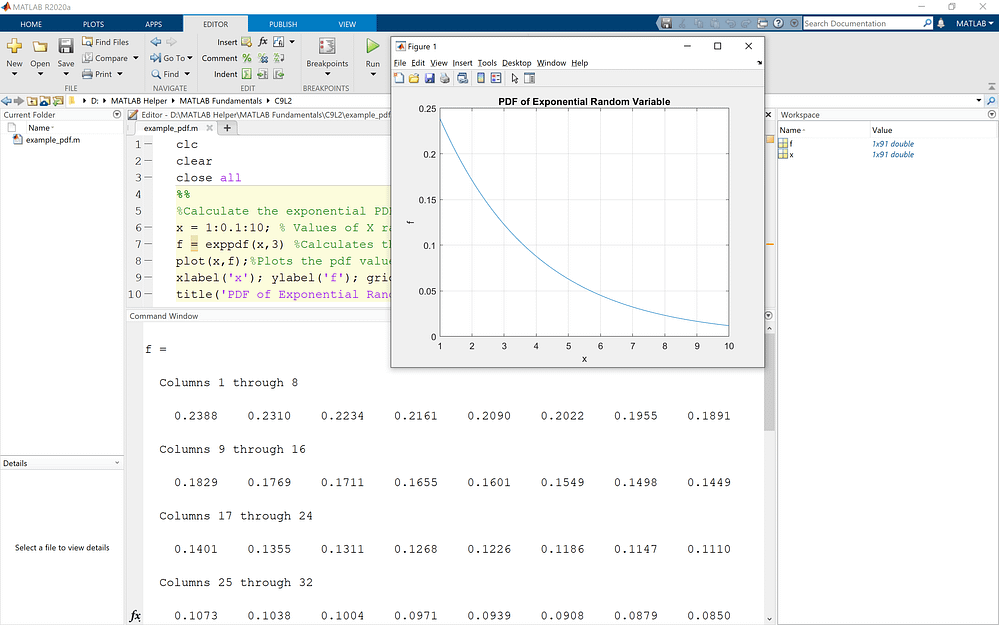999x625 pixels.
Task: Click the Insert Legend icon in Figure 1
Action: pyautogui.click(x=496, y=78)
